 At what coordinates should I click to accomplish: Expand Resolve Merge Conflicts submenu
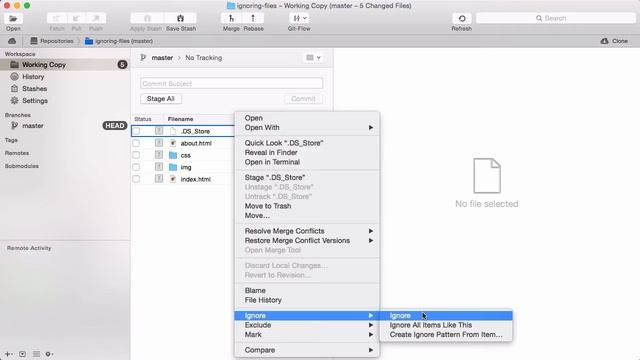click(307, 231)
